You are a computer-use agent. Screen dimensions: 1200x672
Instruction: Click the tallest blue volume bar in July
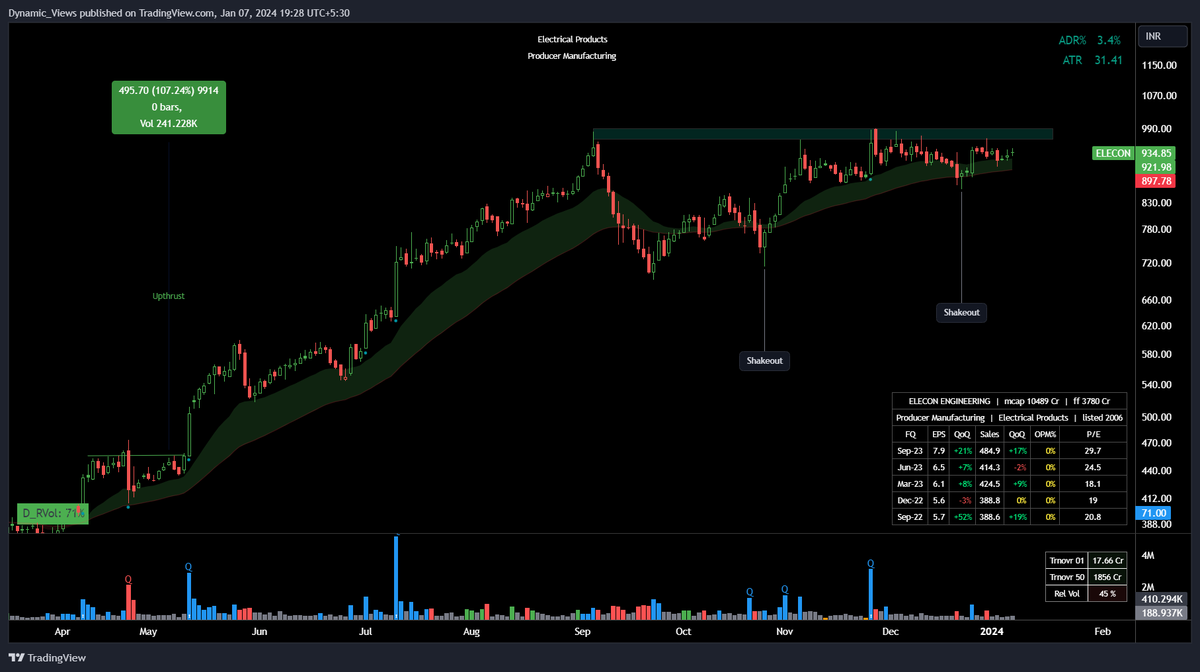(x=396, y=577)
